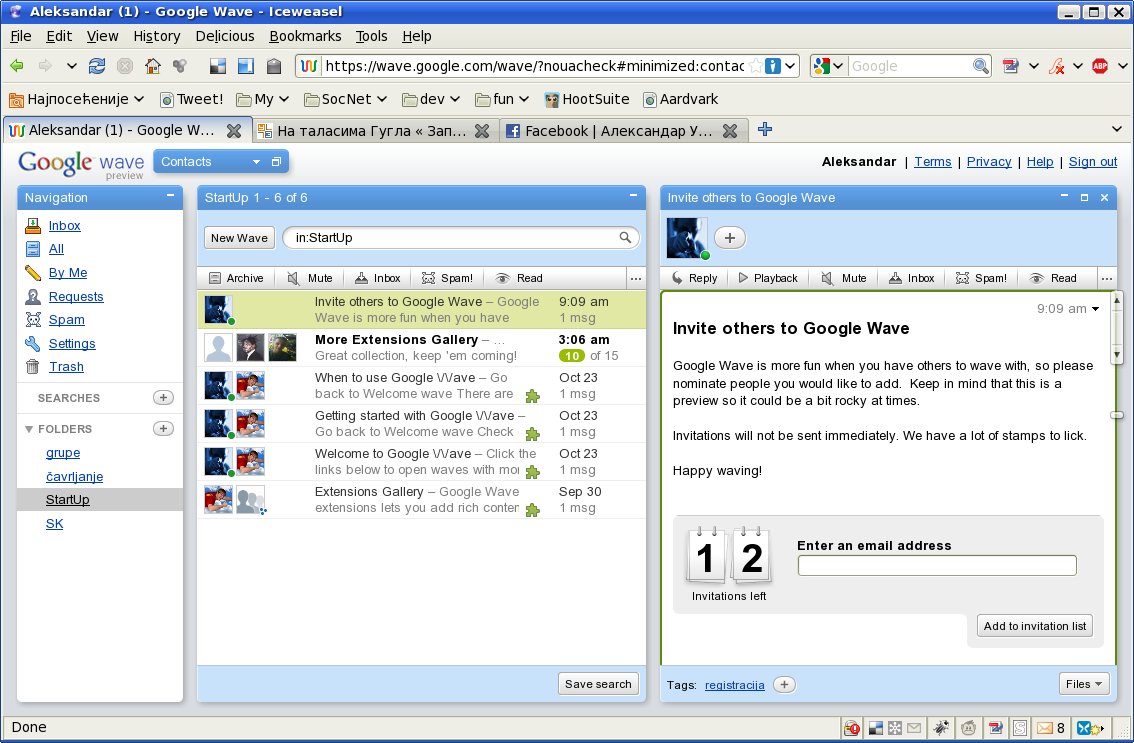
Task: Close the Facebook tab
Action: click(730, 130)
